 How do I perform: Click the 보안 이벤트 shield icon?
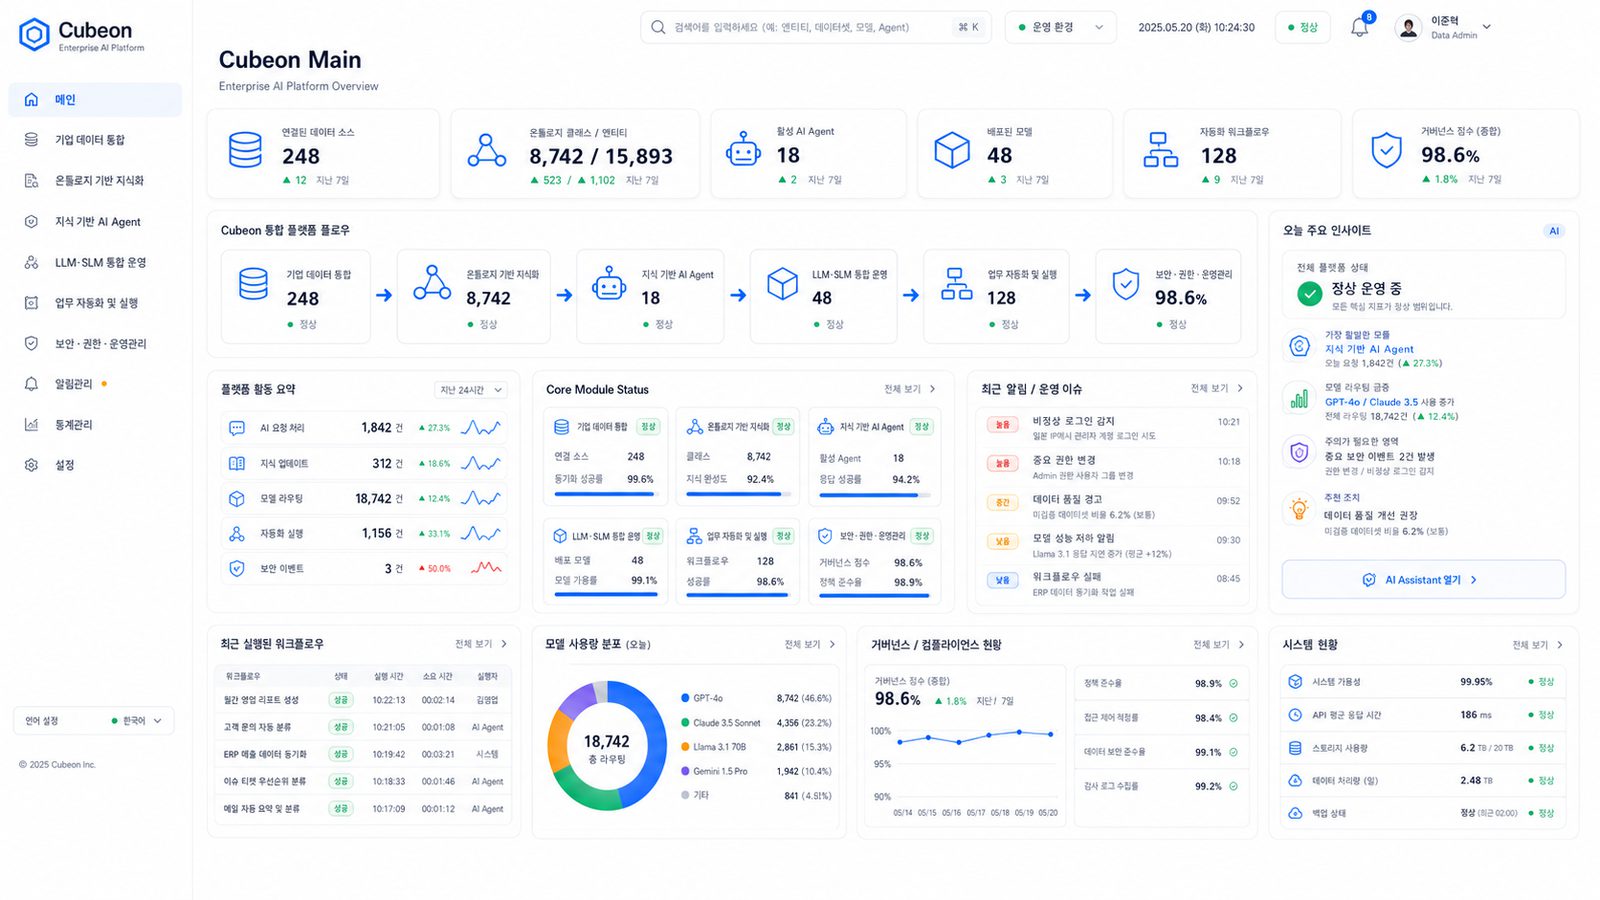[x=237, y=568]
